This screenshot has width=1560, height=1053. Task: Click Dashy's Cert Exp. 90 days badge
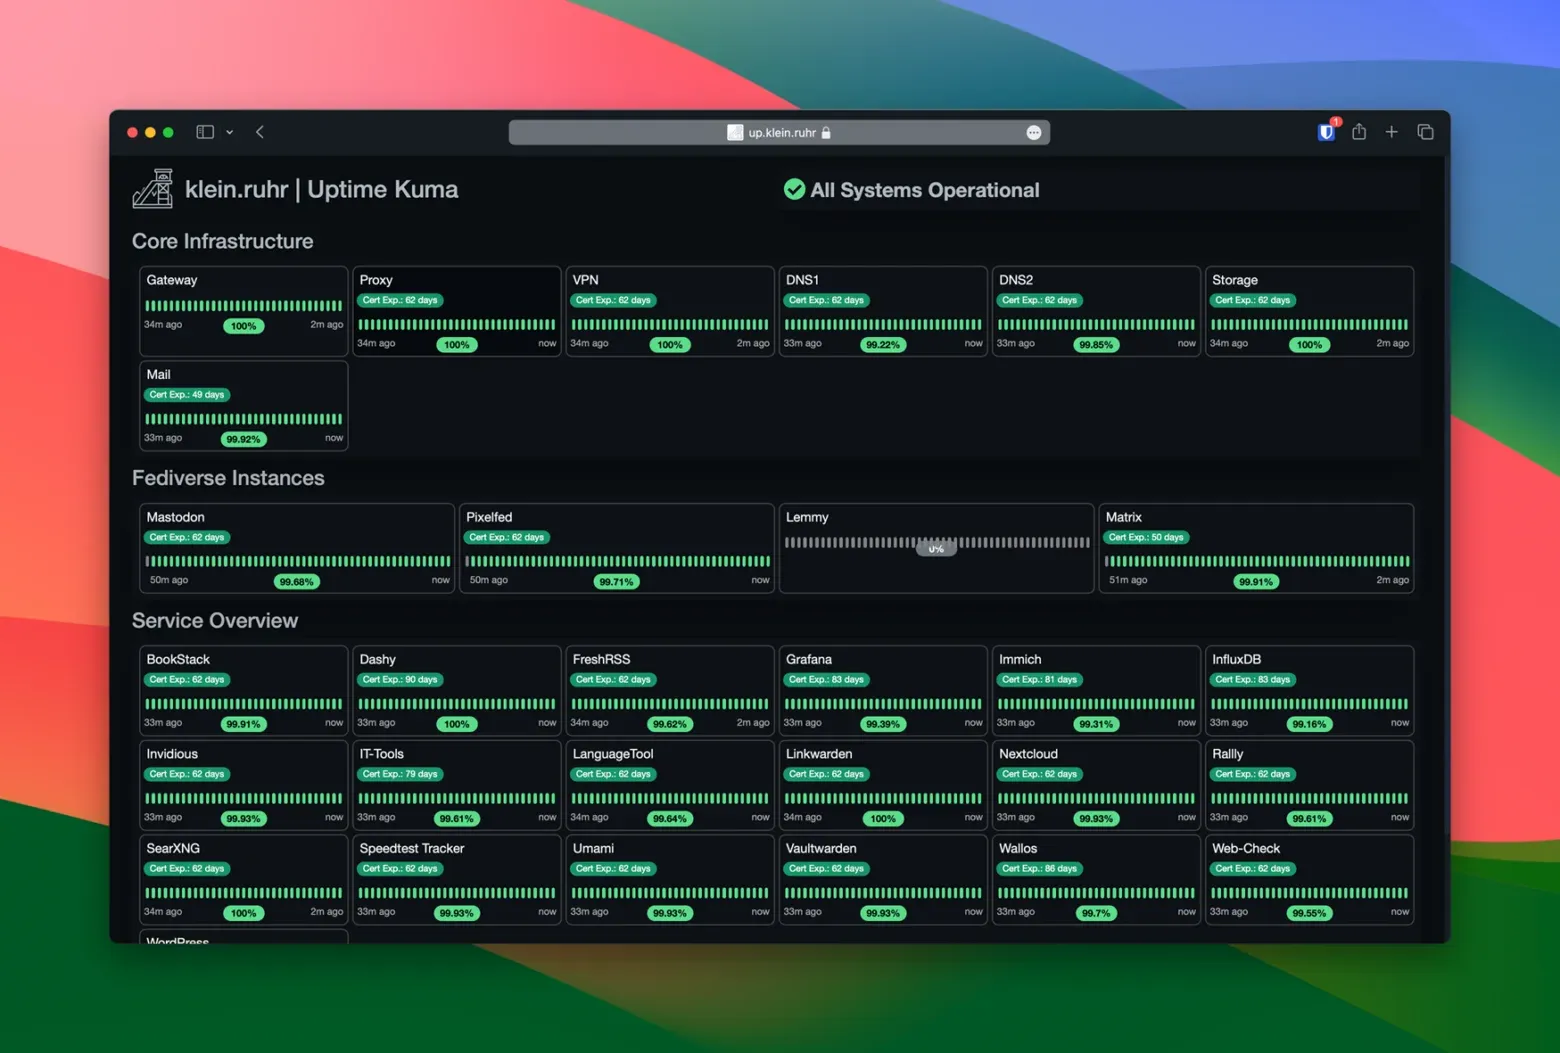(x=400, y=679)
